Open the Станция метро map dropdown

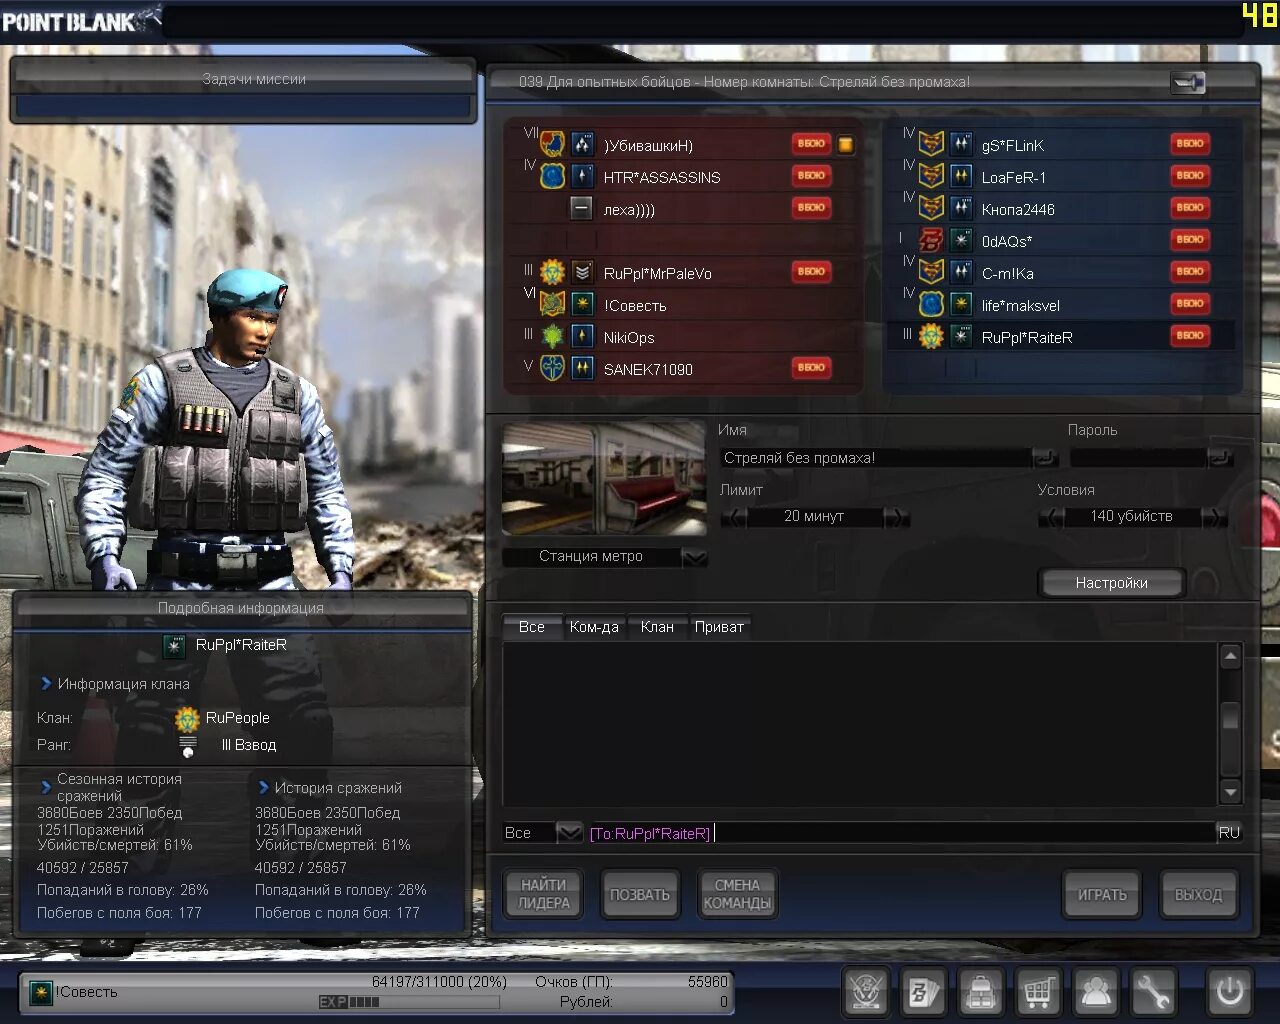click(x=695, y=557)
